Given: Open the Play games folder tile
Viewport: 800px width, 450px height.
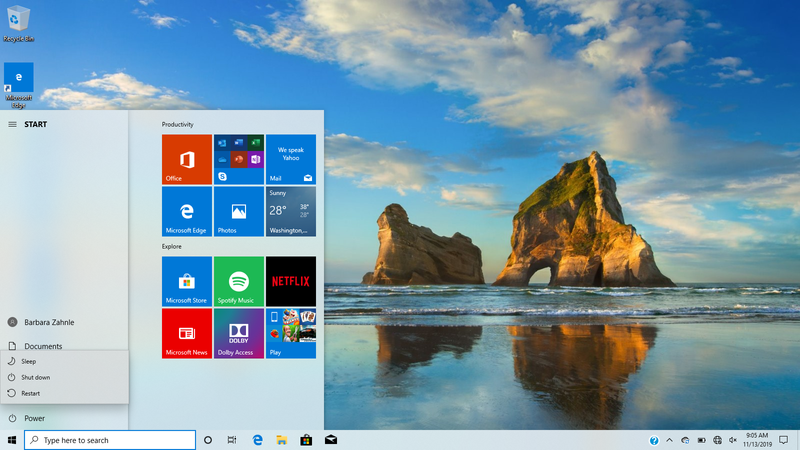Looking at the screenshot, I should tap(291, 333).
